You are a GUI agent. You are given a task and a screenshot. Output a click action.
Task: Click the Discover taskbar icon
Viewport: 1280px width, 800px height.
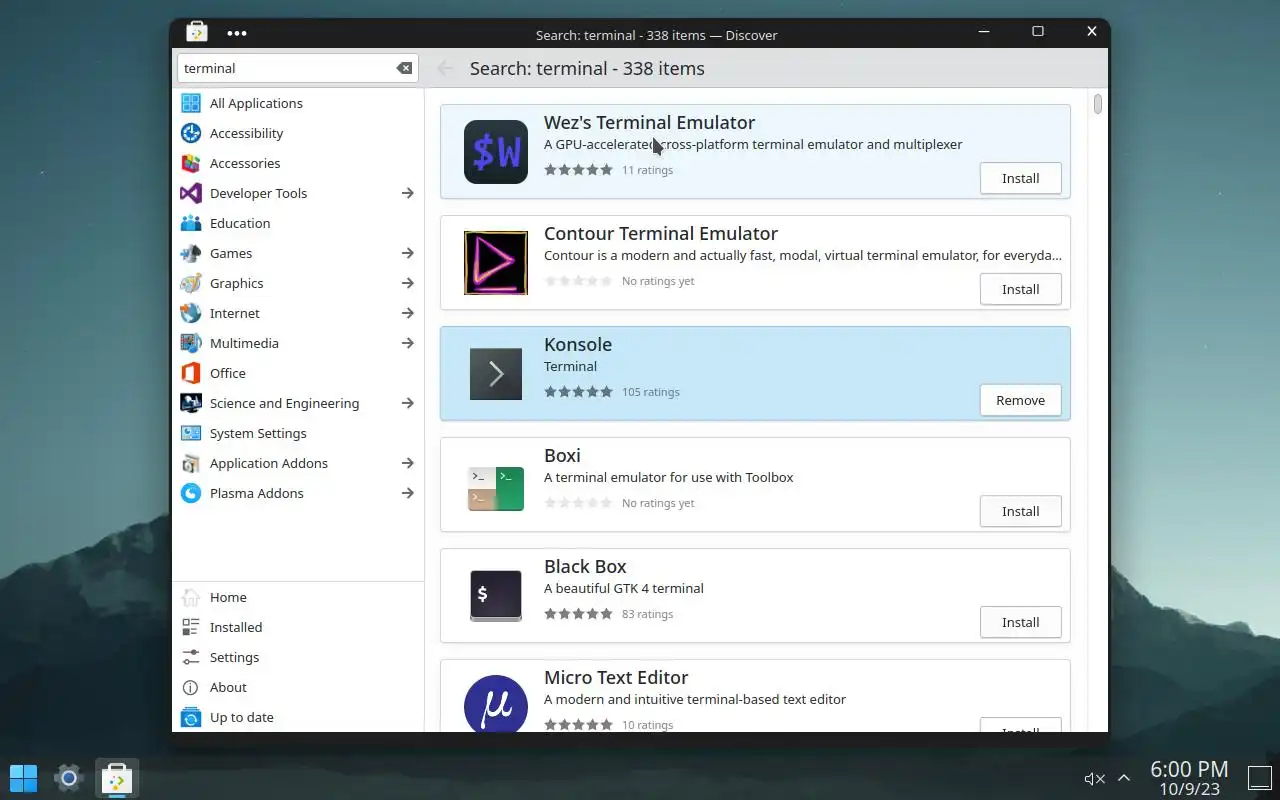click(x=117, y=778)
